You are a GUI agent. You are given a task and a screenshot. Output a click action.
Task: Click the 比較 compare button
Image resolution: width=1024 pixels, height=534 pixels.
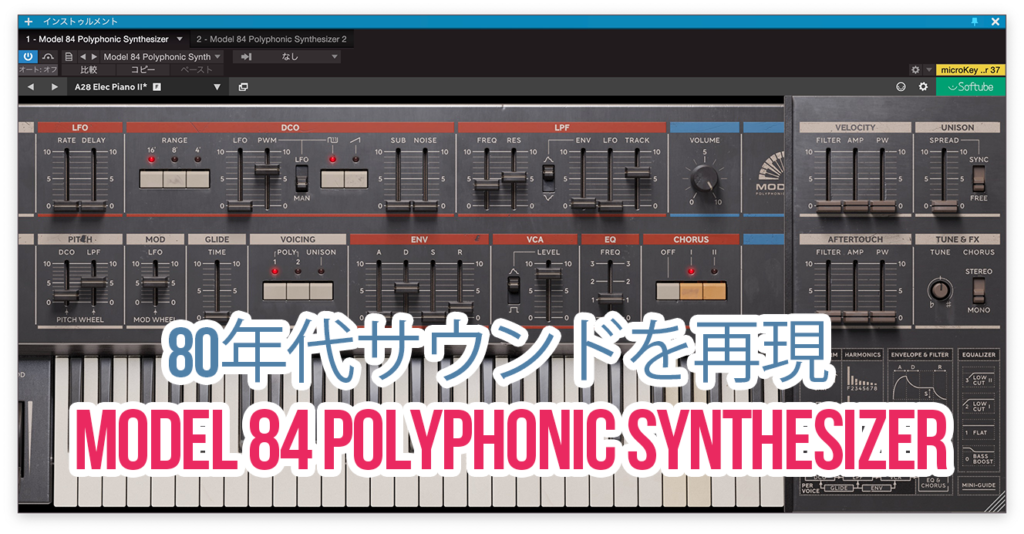[88, 69]
